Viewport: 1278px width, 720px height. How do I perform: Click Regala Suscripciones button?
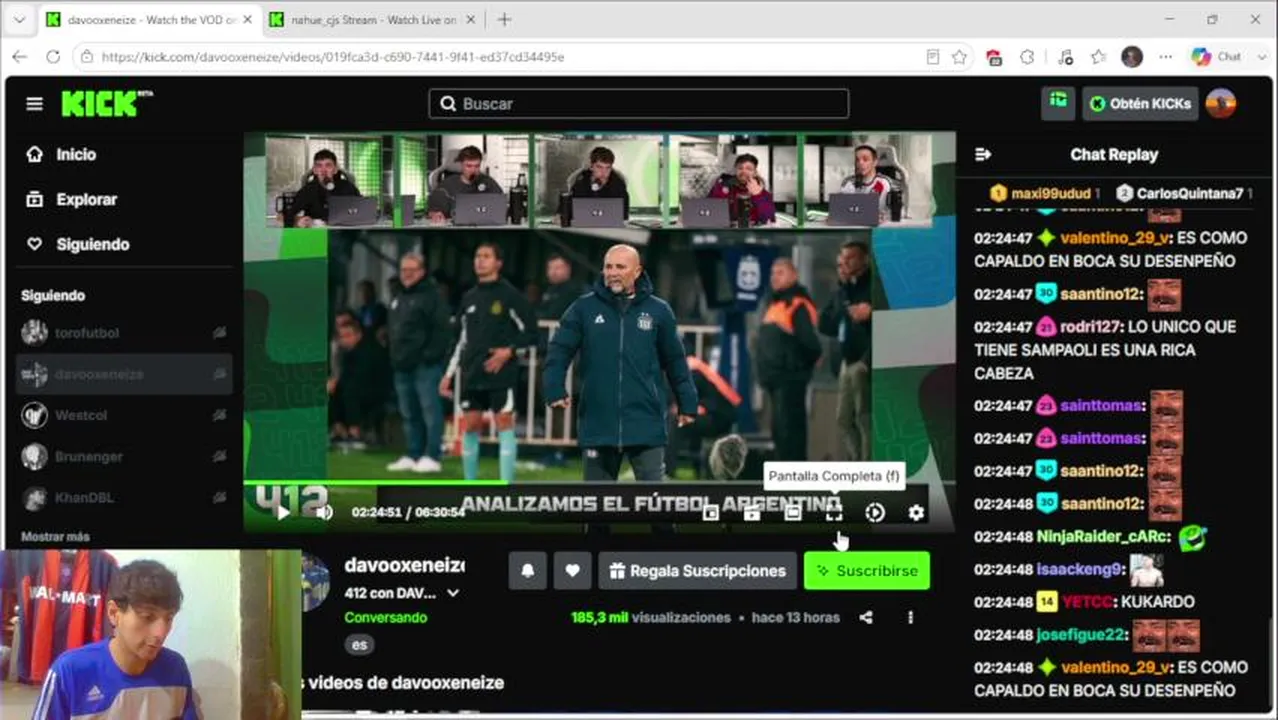tap(697, 571)
